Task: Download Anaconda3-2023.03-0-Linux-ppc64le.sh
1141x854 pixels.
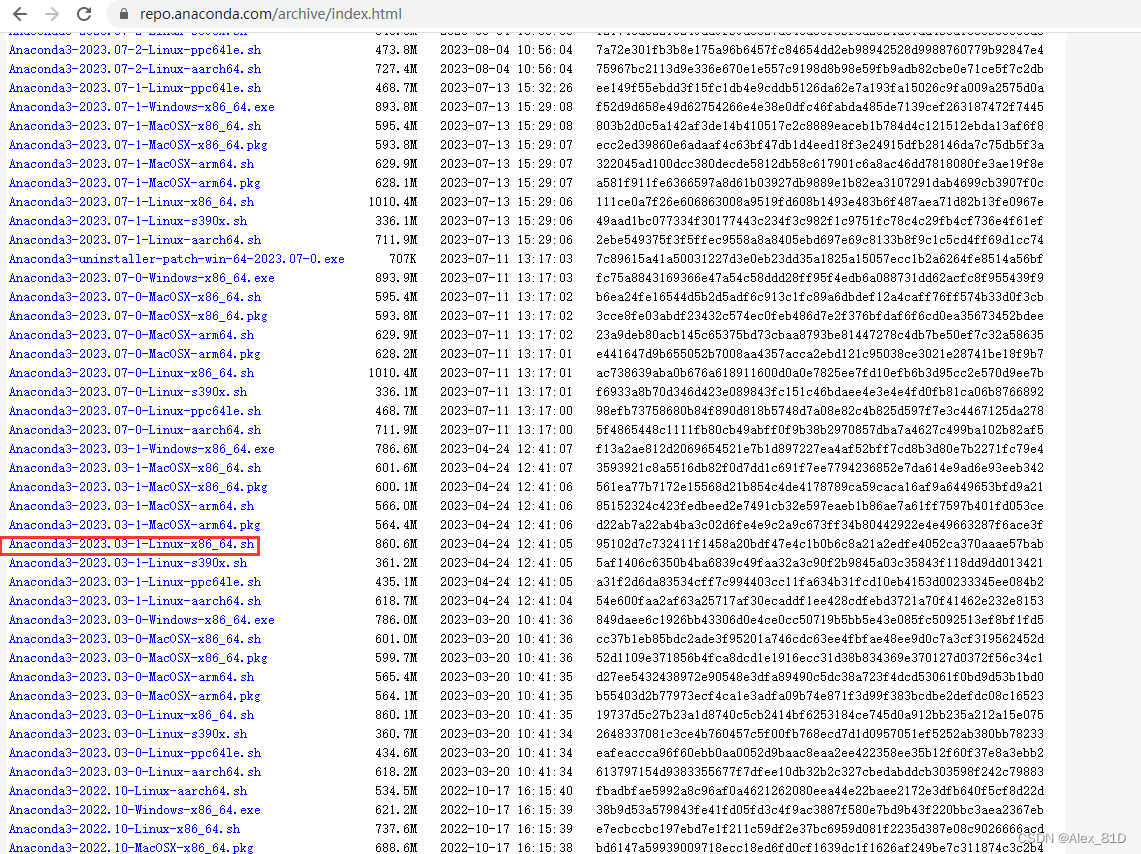Action: tap(135, 753)
